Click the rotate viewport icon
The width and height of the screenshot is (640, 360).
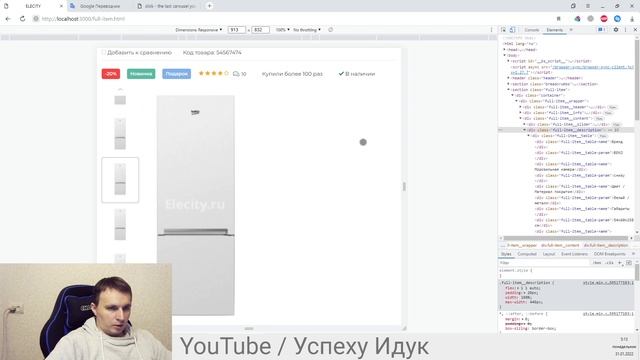(x=331, y=30)
